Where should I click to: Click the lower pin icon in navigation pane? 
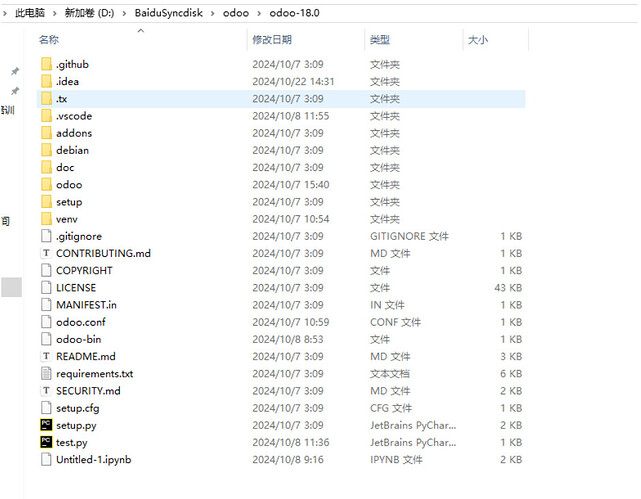pos(15,91)
